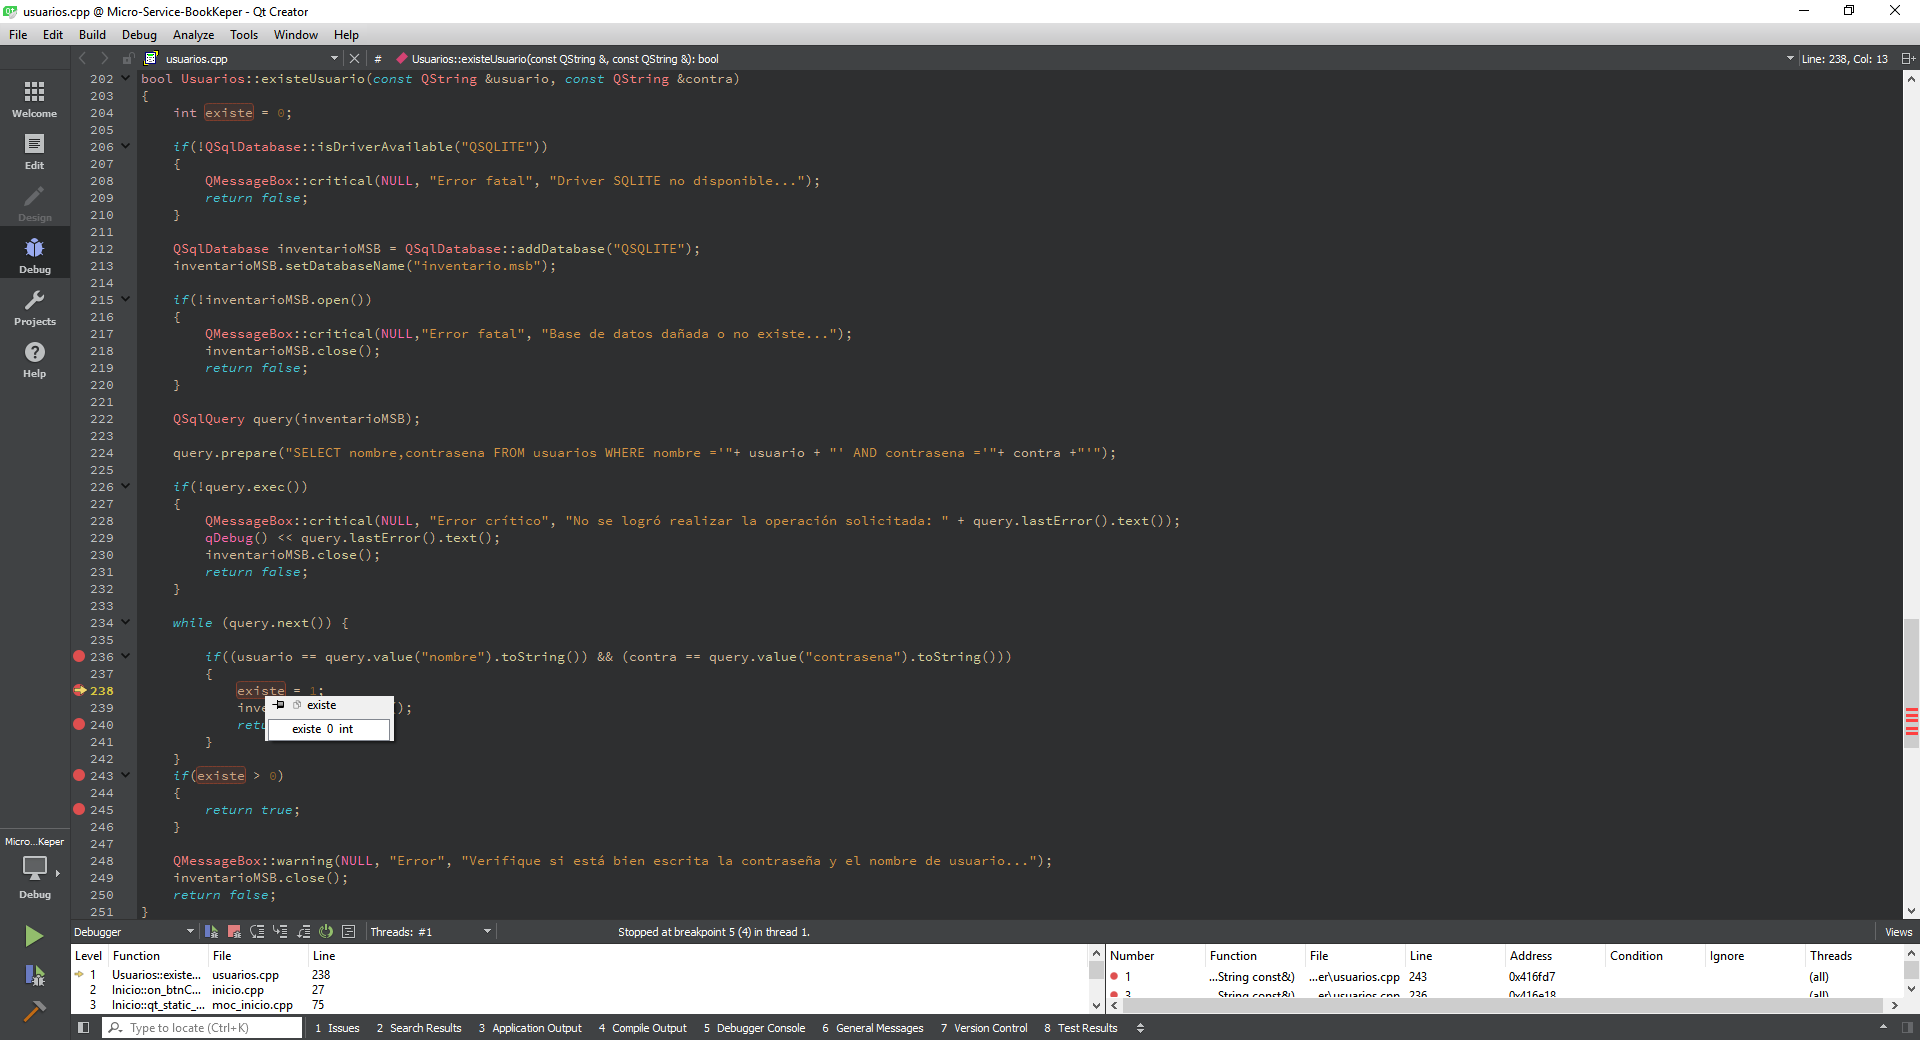Toggle the breakpoint on line 236

point(79,657)
